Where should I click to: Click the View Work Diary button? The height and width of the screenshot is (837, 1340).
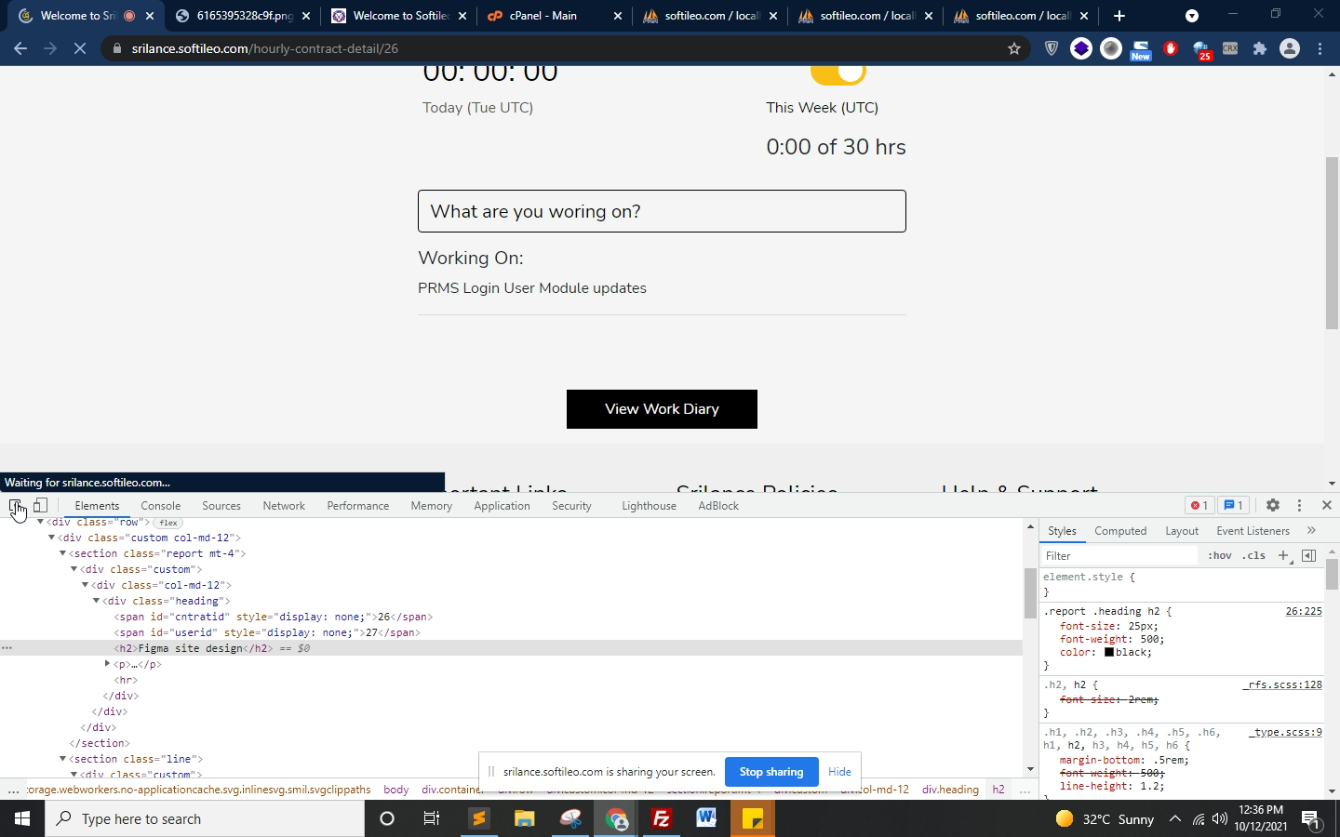coord(661,409)
